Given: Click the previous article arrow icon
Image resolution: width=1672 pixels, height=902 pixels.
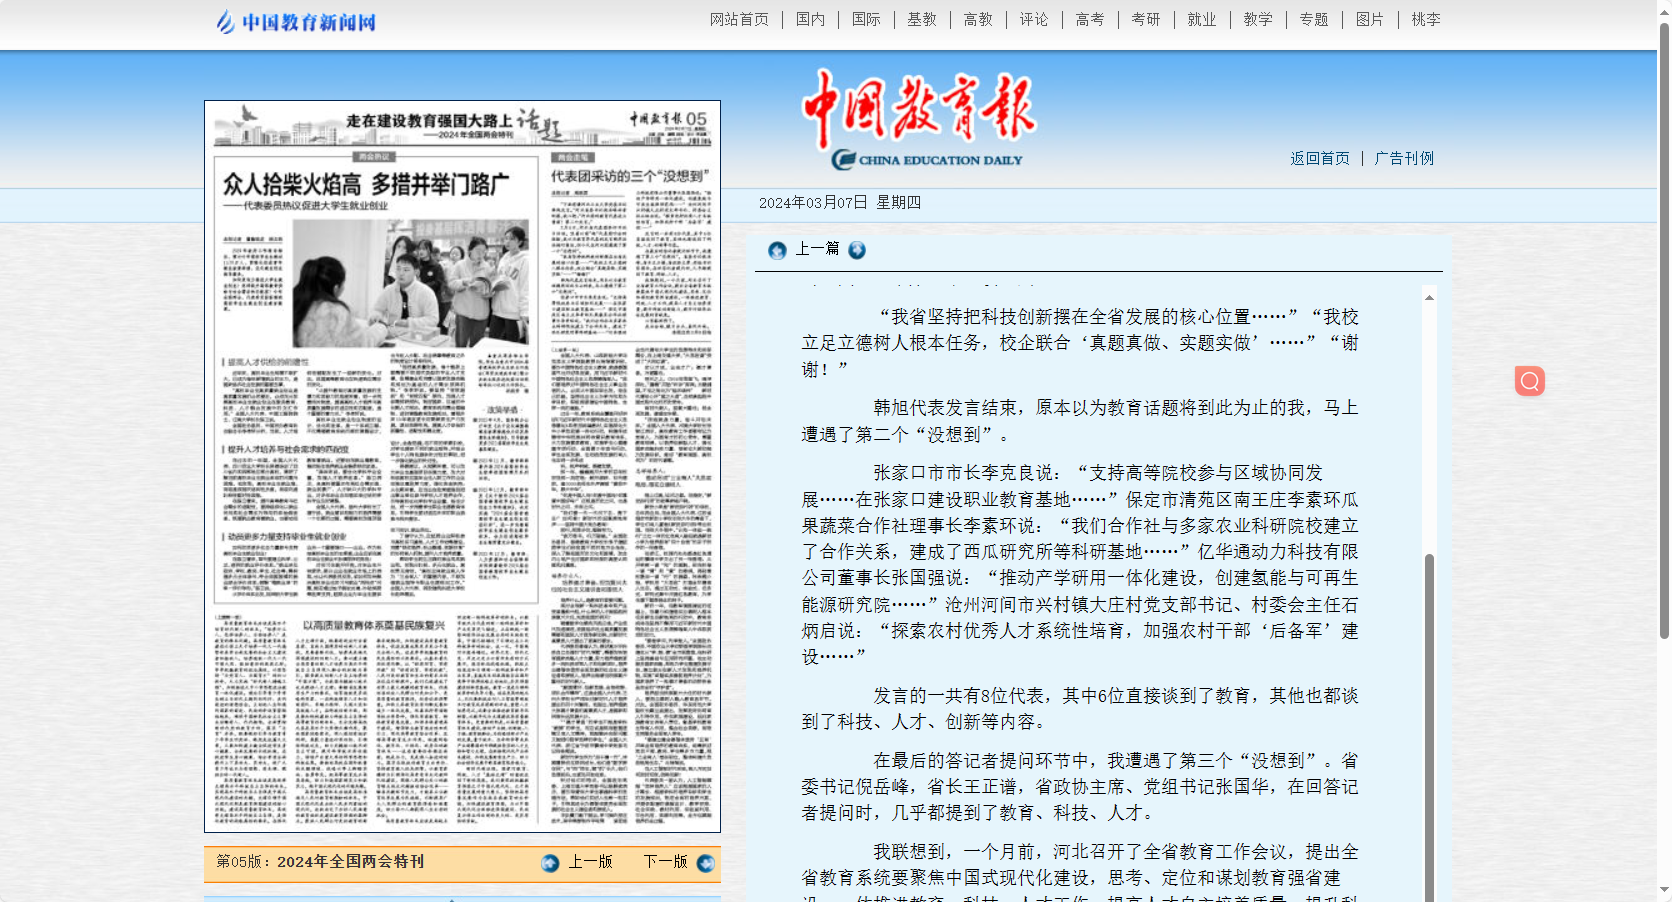Looking at the screenshot, I should (777, 250).
